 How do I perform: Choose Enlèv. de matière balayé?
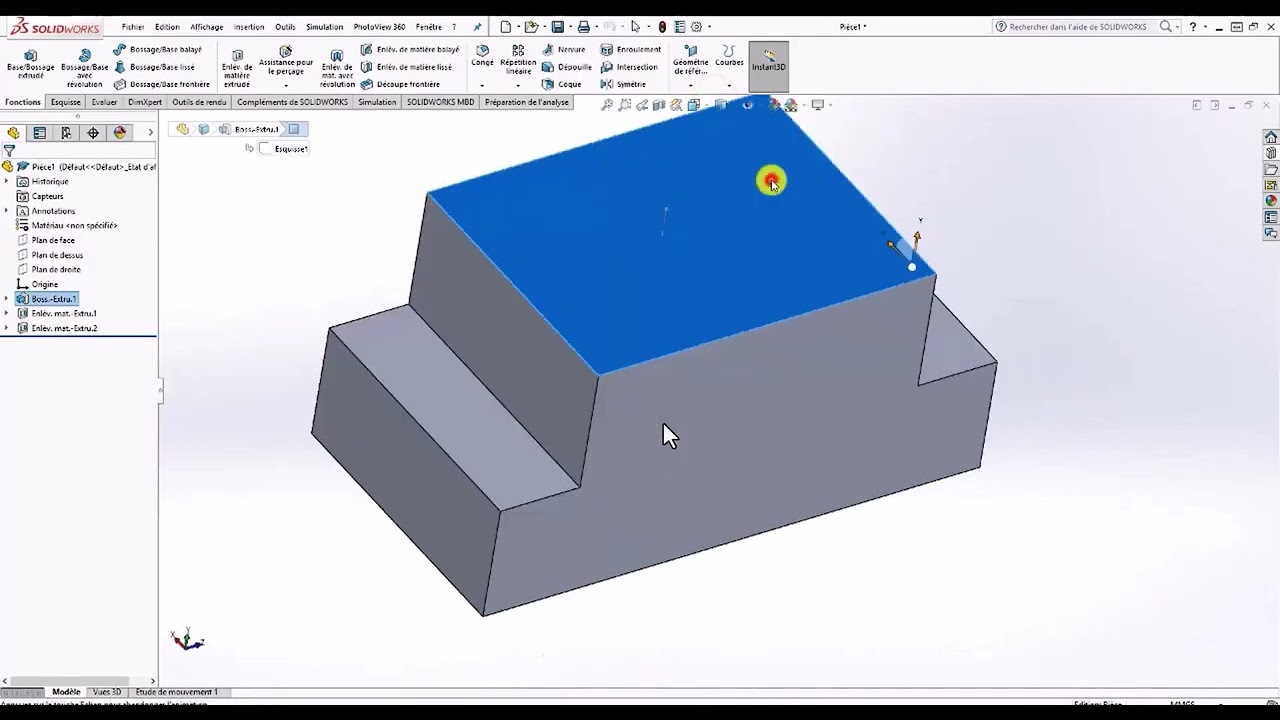pos(410,49)
